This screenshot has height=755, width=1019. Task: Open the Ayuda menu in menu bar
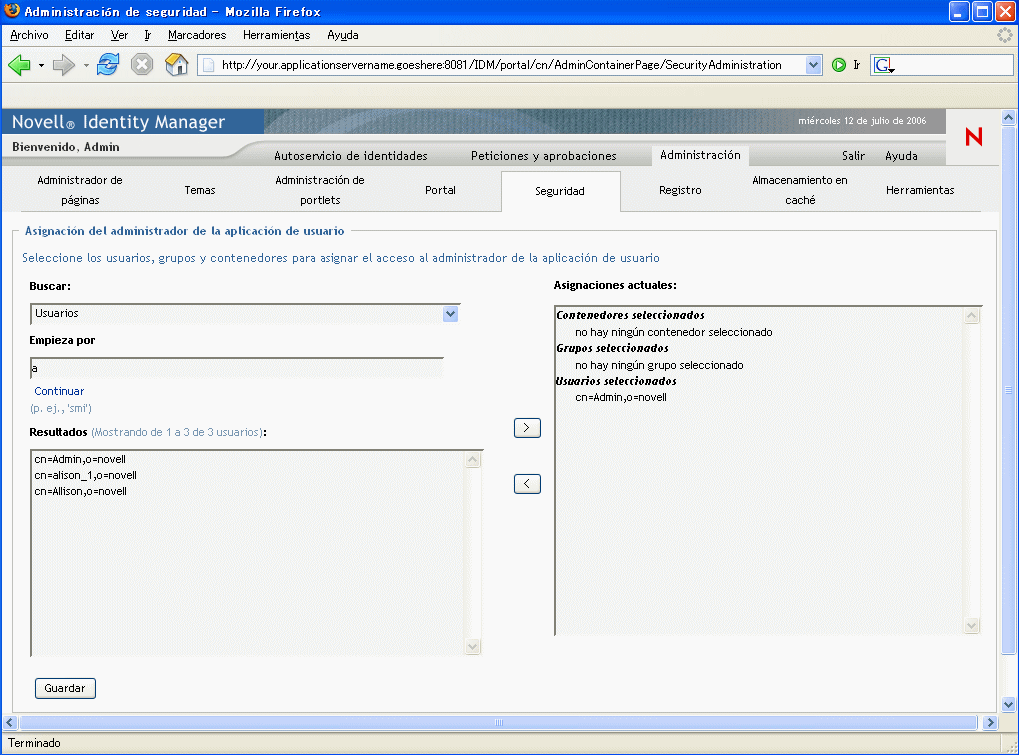pyautogui.click(x=342, y=35)
